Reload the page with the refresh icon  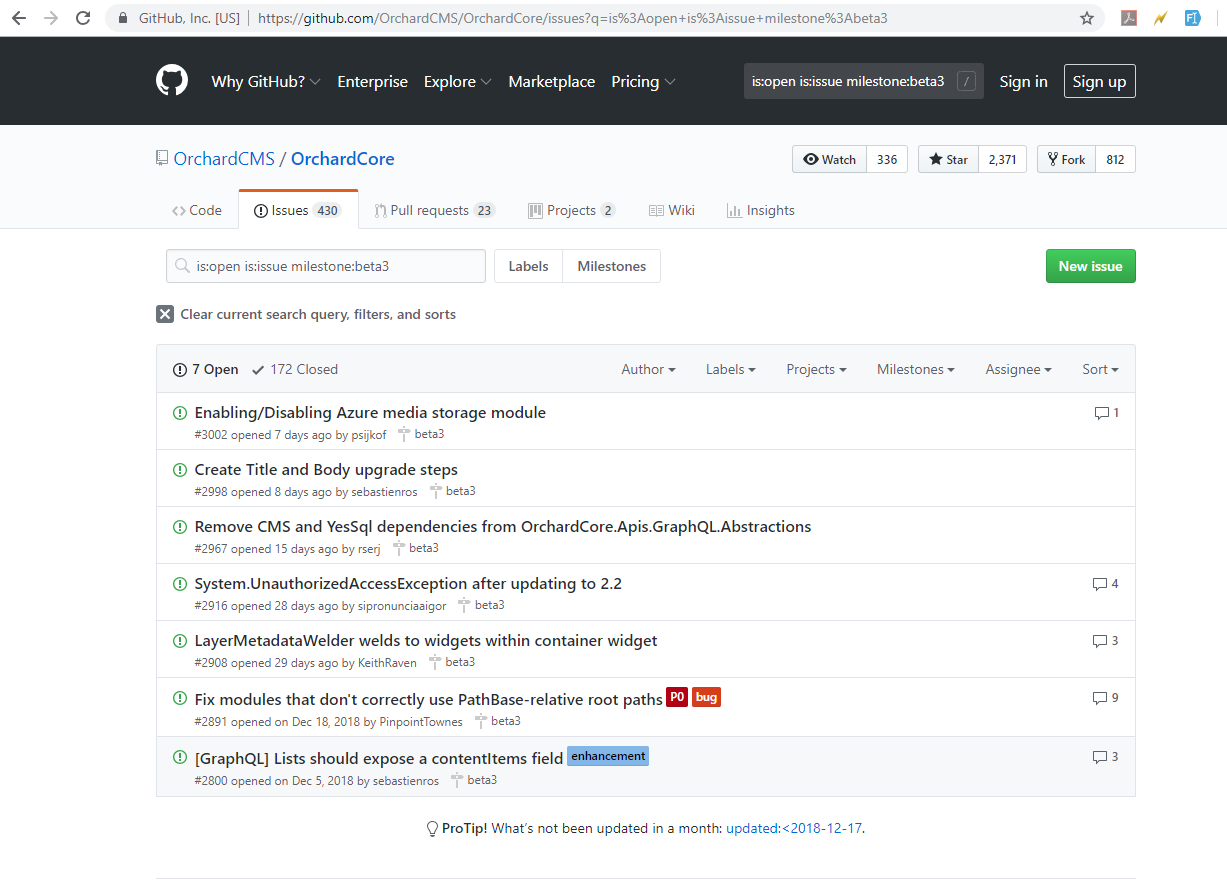83,18
